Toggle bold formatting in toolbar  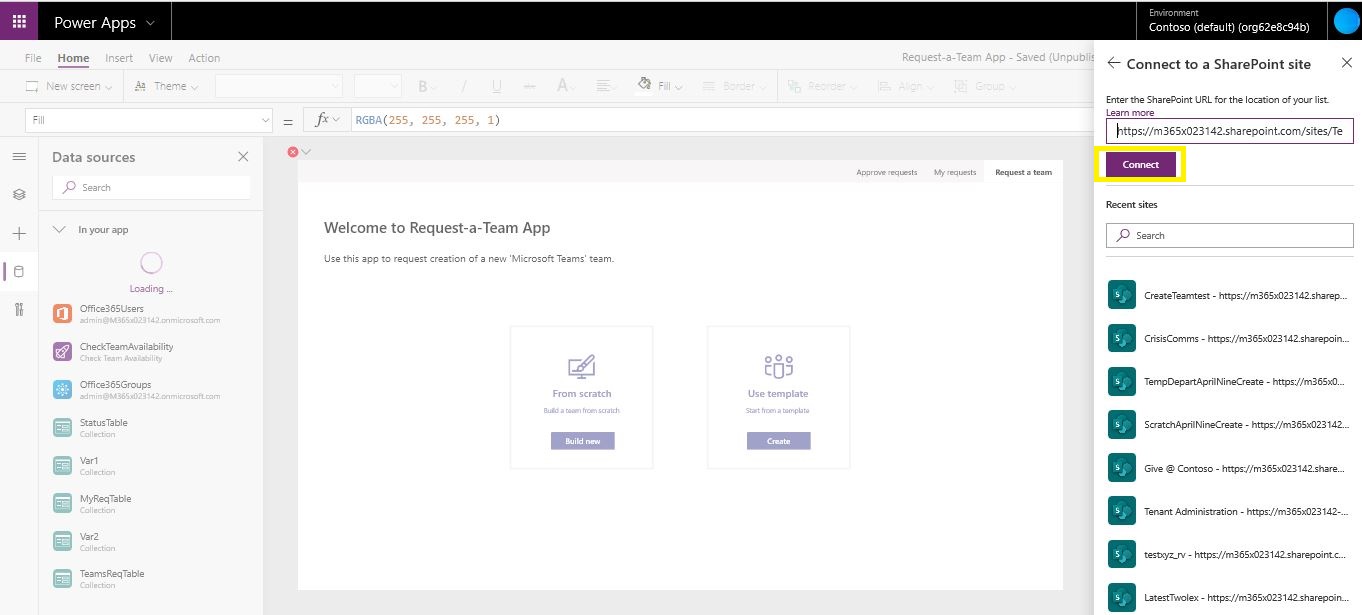click(422, 86)
